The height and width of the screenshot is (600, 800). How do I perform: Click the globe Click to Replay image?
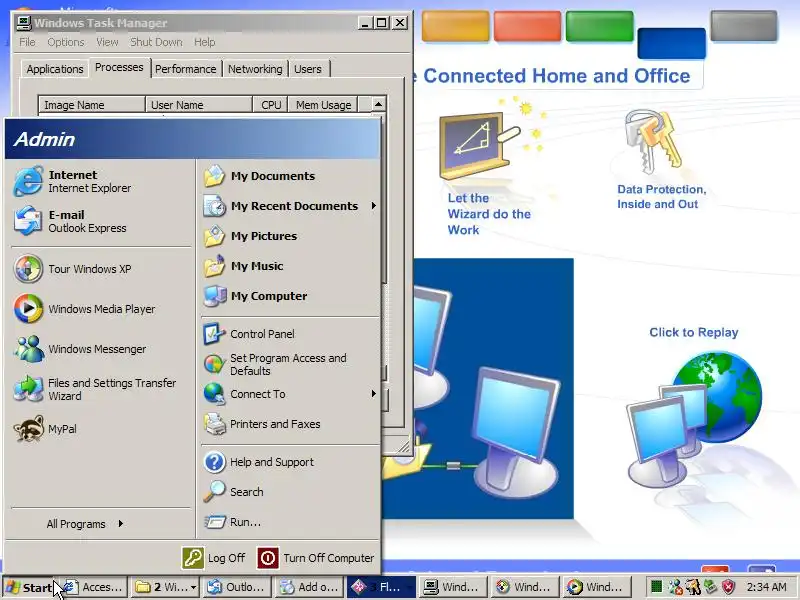(695, 418)
